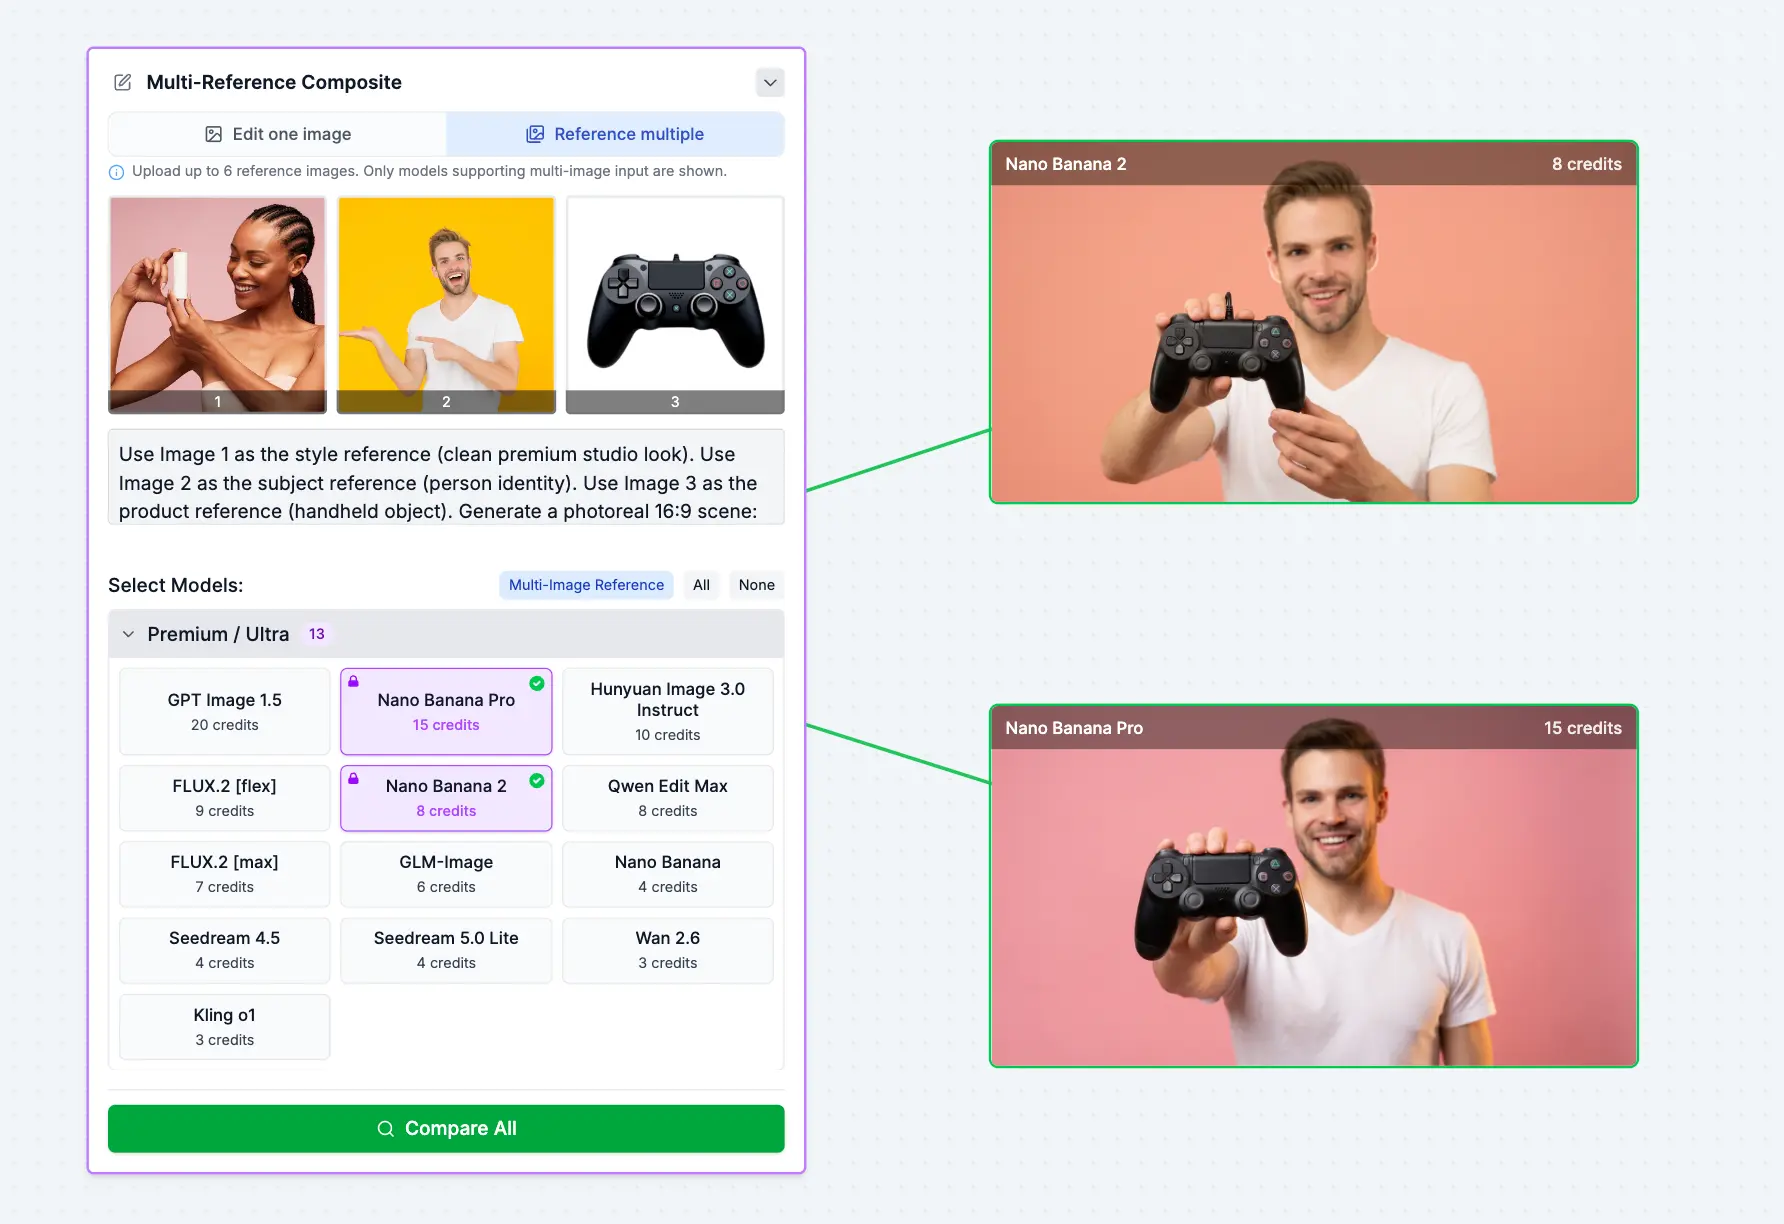Click the green checkmark on Nano Banana 2
Viewport: 1784px width, 1224px height.
537,780
